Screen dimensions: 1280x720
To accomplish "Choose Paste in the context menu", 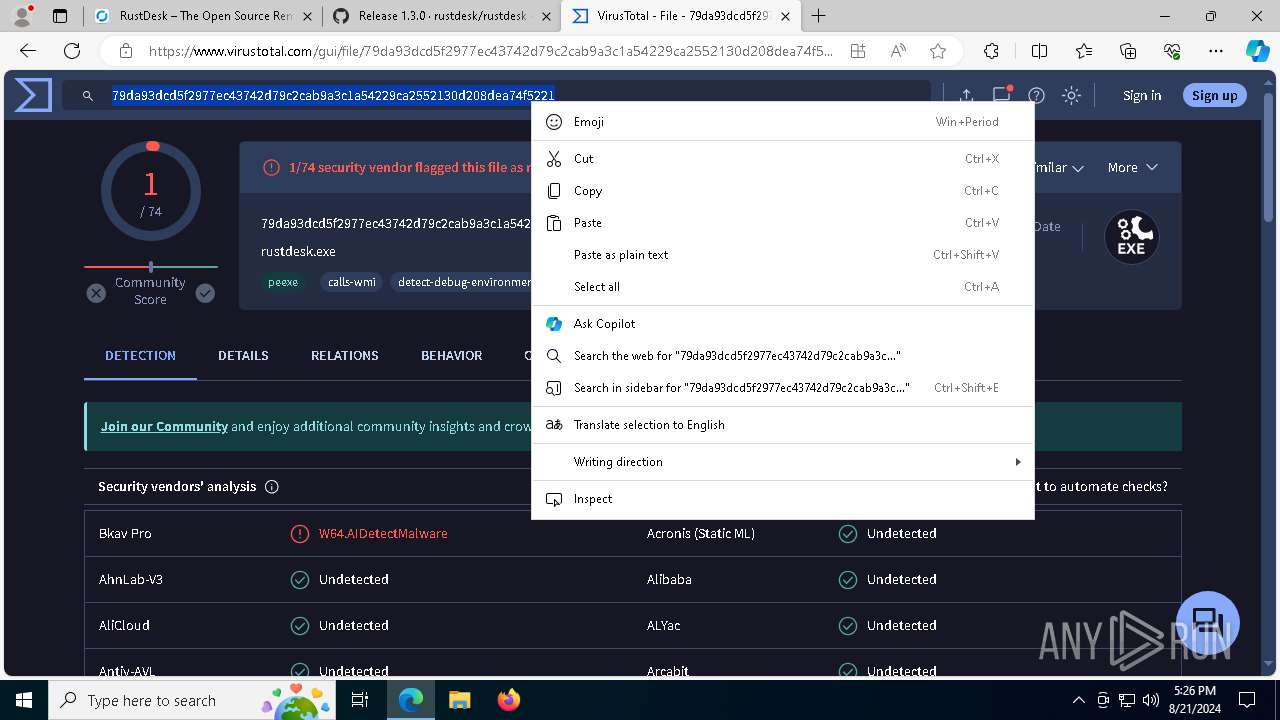I will click(x=782, y=223).
